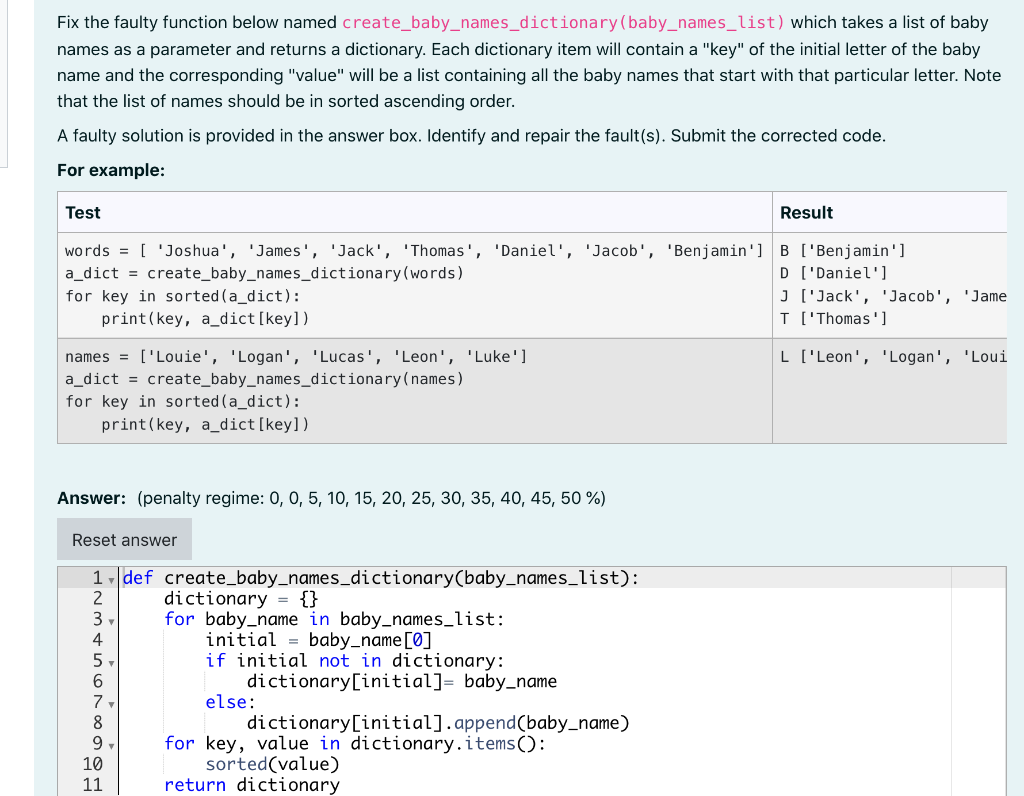Click the Test column header of the example table
The image size is (1024, 796).
82,212
